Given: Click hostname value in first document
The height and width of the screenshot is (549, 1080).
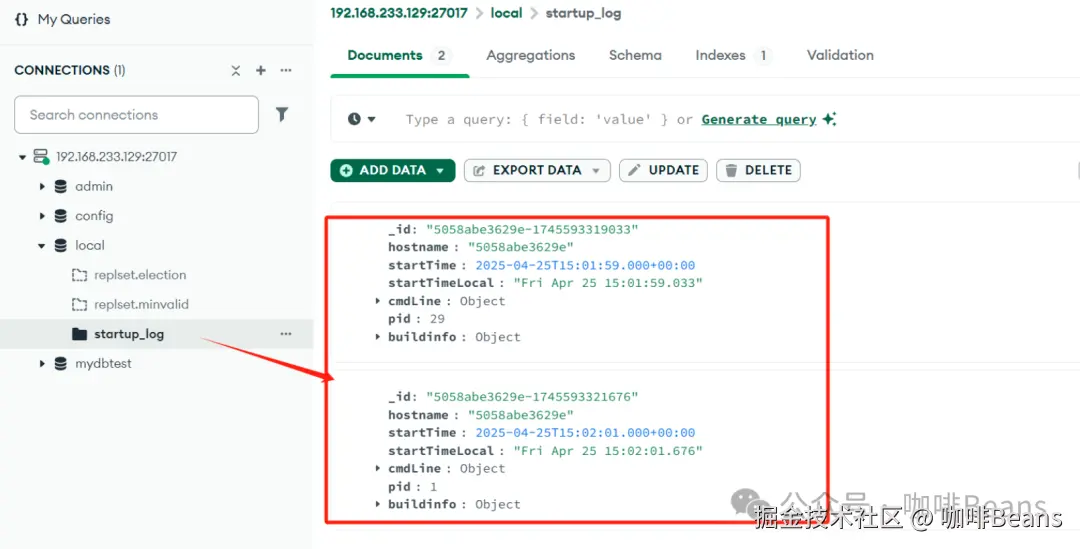Looking at the screenshot, I should point(521,247).
